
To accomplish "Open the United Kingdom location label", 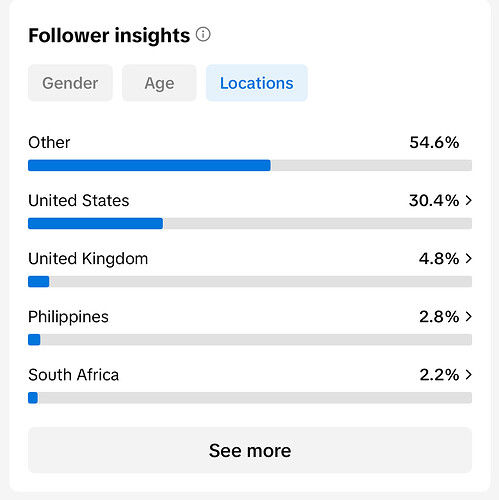I will [88, 259].
